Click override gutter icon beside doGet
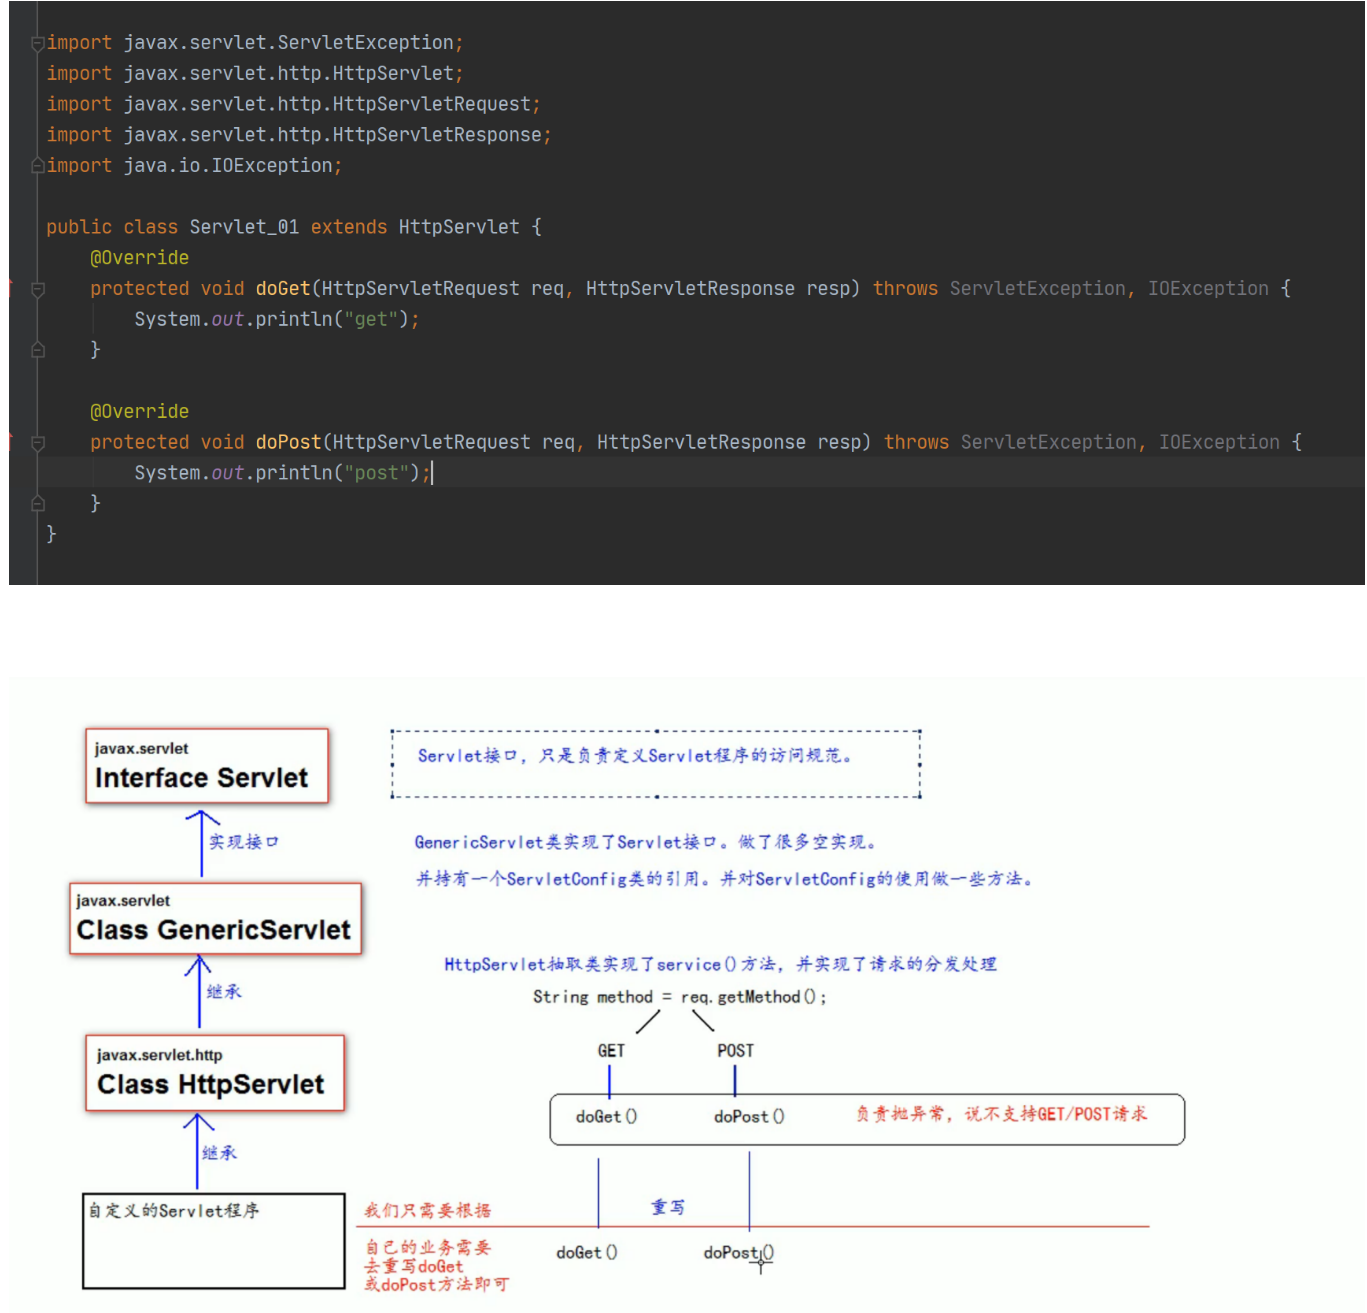The height and width of the screenshot is (1313, 1367). tap(12, 289)
